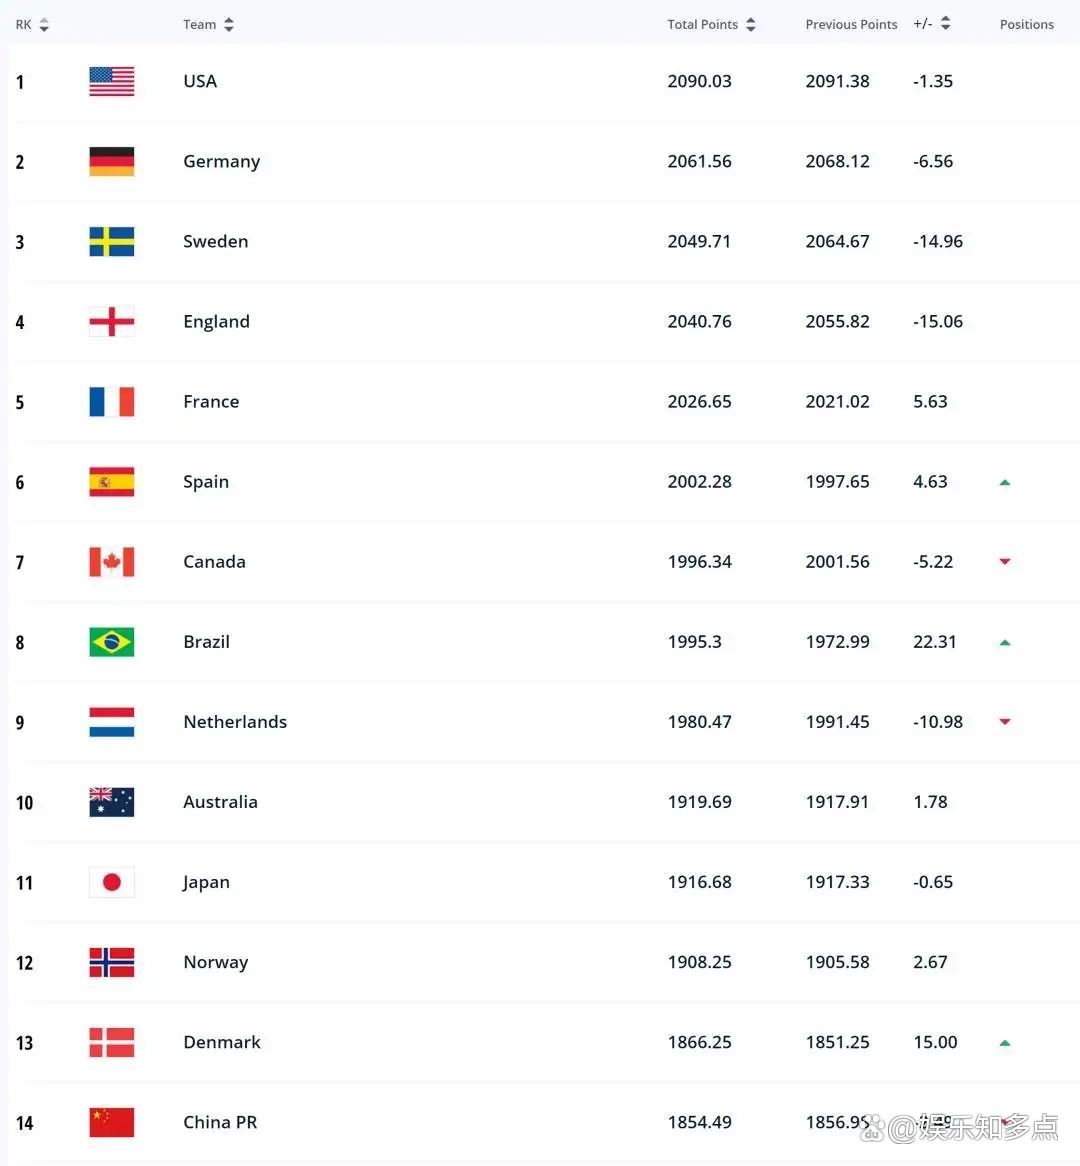Sort by Team column arrows
The width and height of the screenshot is (1080, 1166).
228,25
